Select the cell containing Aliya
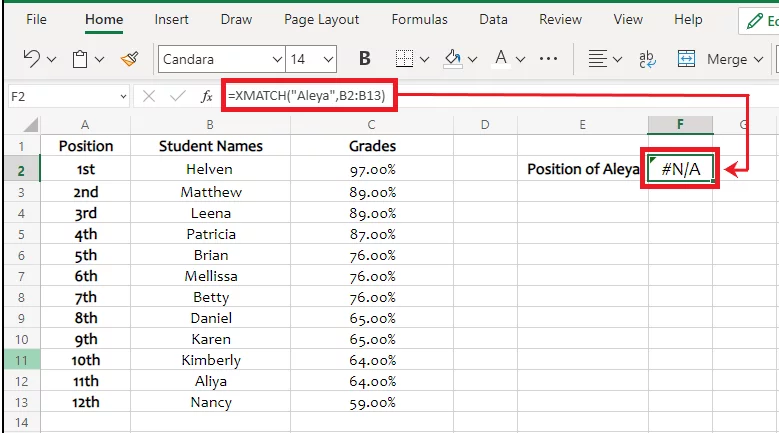The height and width of the screenshot is (433, 779). point(211,381)
